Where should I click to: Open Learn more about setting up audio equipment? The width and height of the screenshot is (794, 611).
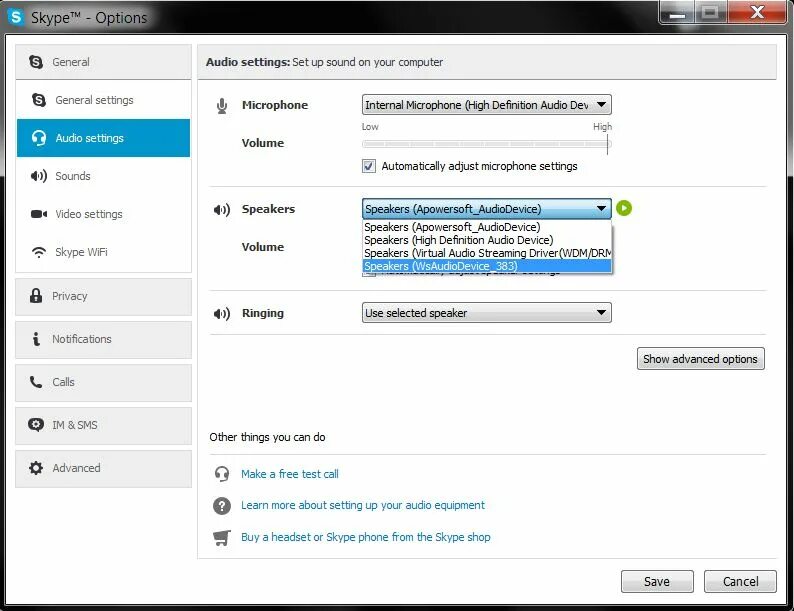coord(363,505)
